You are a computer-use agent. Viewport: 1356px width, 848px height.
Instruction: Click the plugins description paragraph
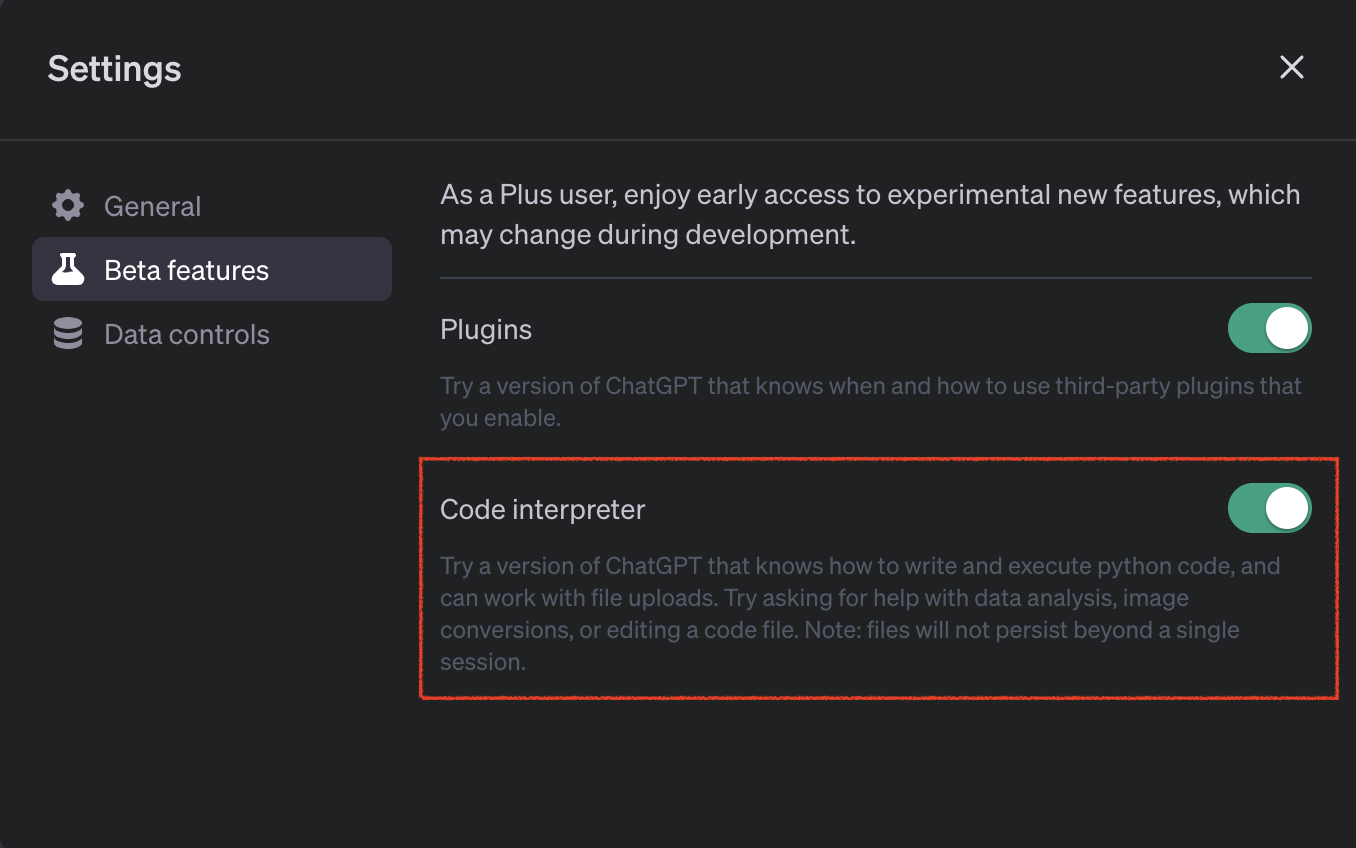(x=870, y=401)
